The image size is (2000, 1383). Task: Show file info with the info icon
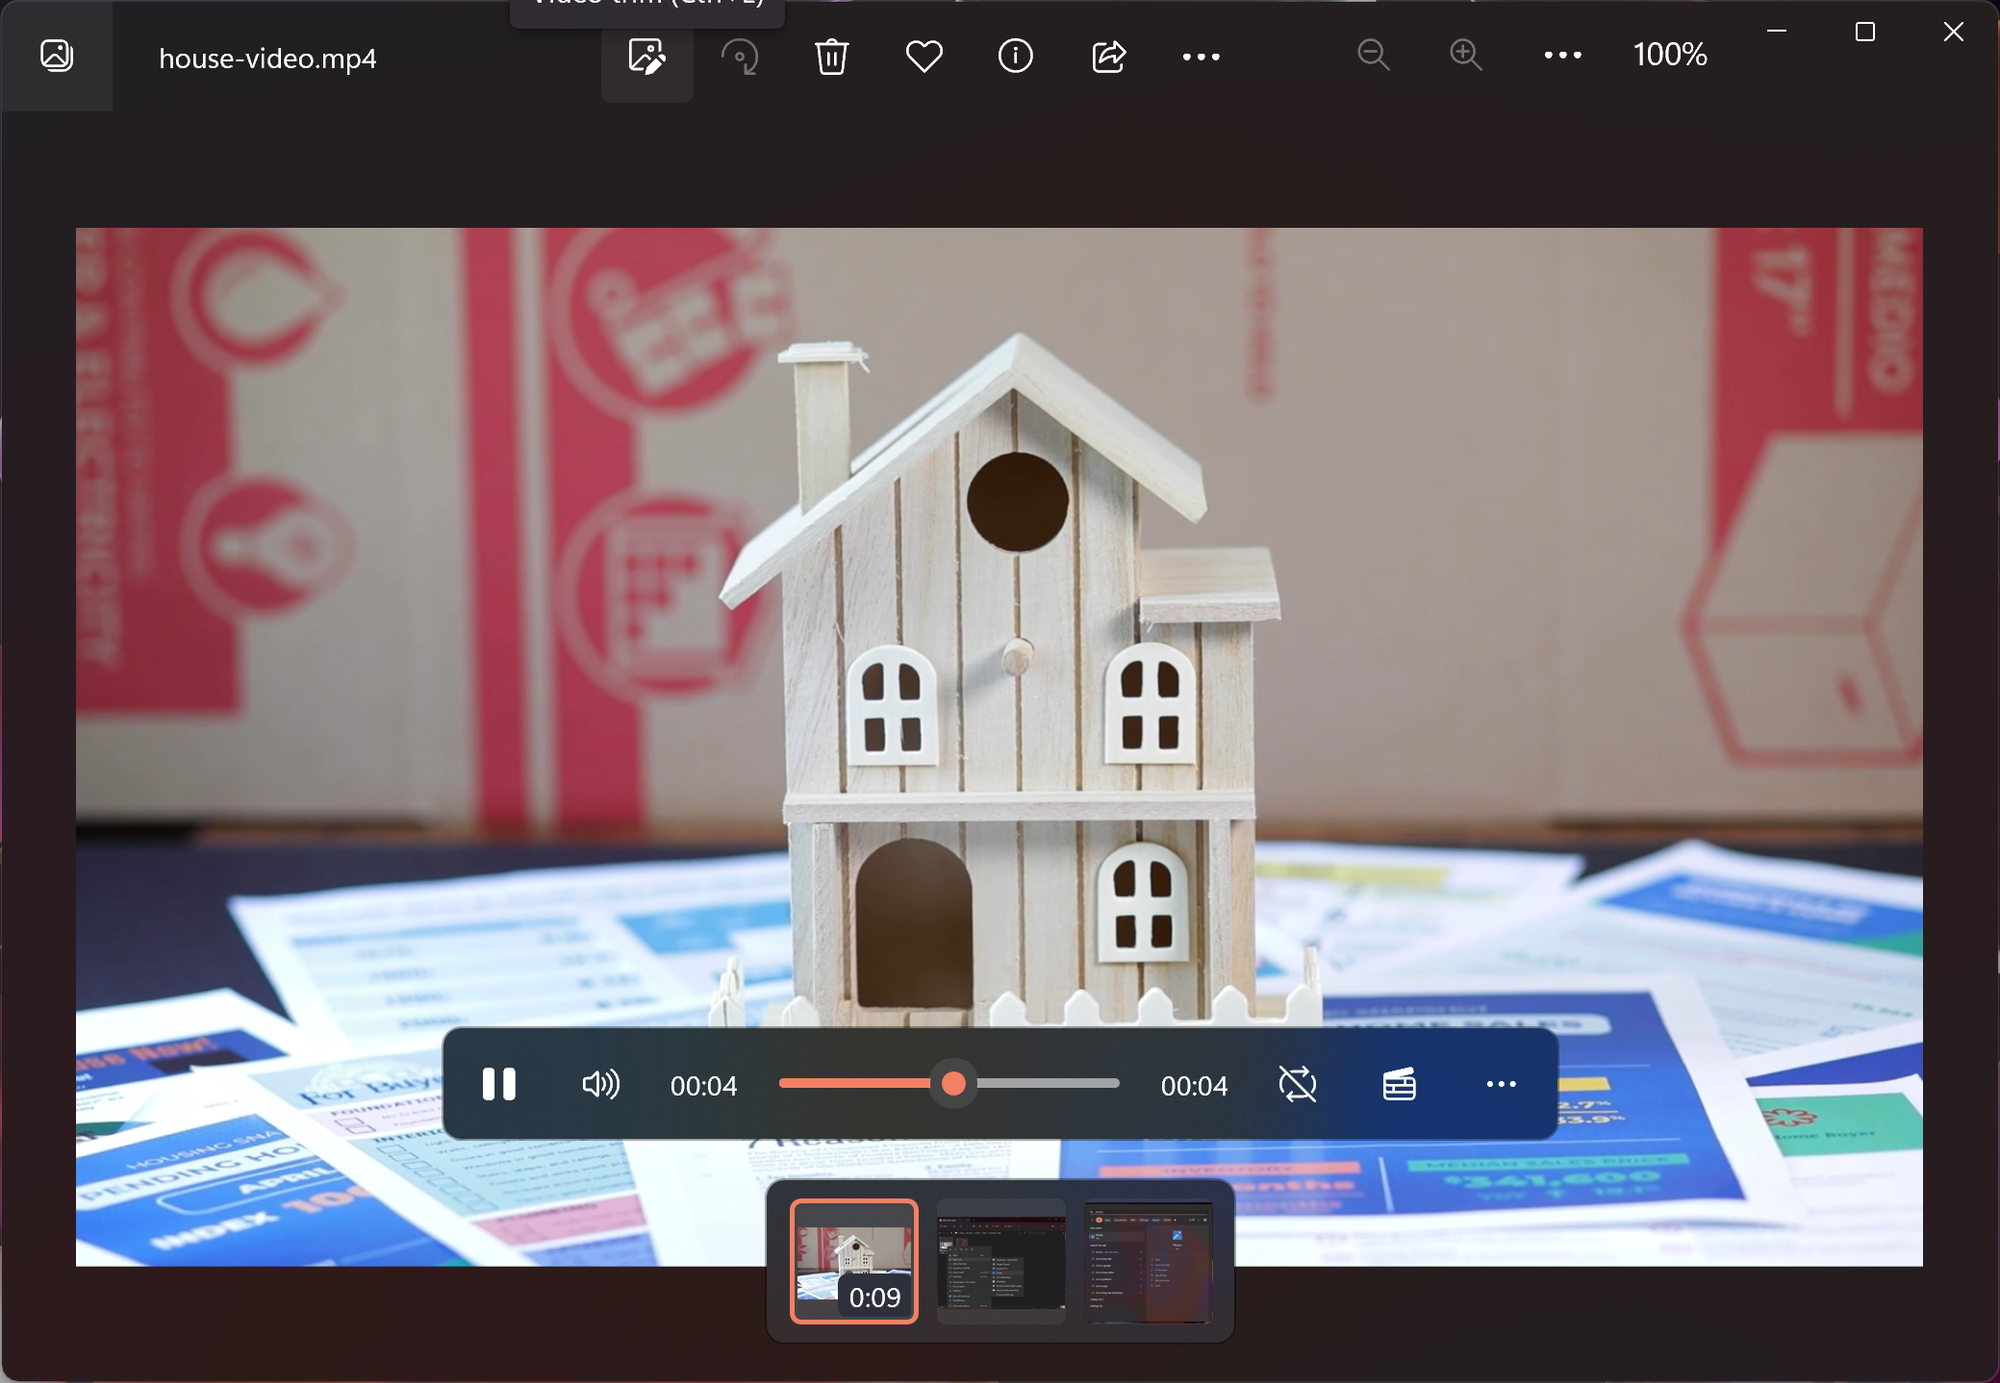click(x=1016, y=56)
